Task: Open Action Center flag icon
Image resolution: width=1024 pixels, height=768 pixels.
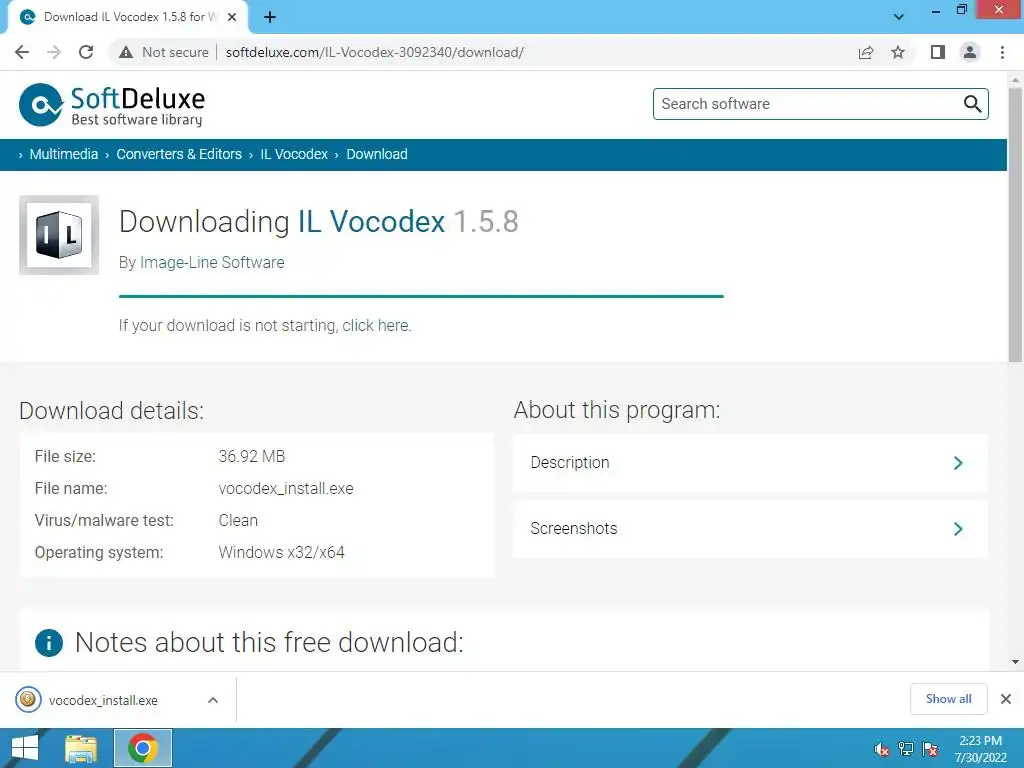Action: click(930, 749)
